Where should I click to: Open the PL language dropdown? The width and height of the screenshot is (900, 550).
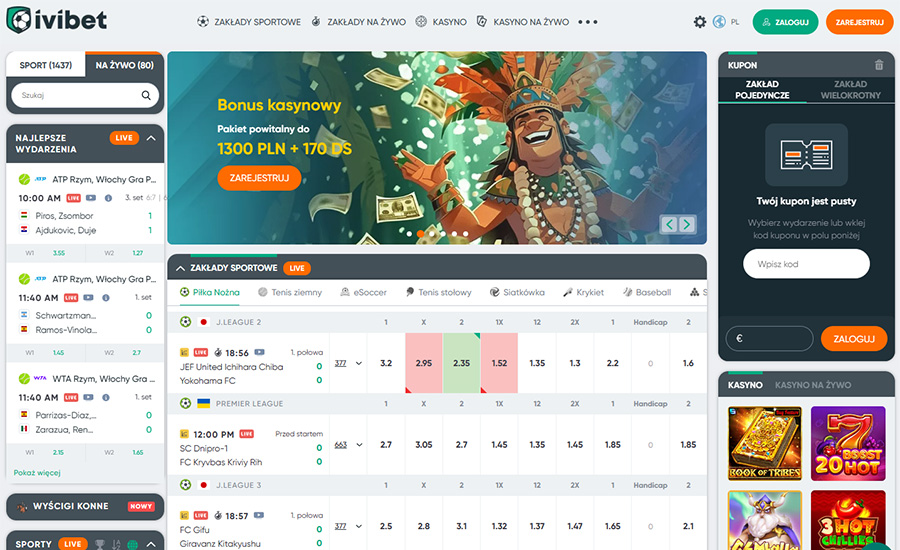pos(735,22)
